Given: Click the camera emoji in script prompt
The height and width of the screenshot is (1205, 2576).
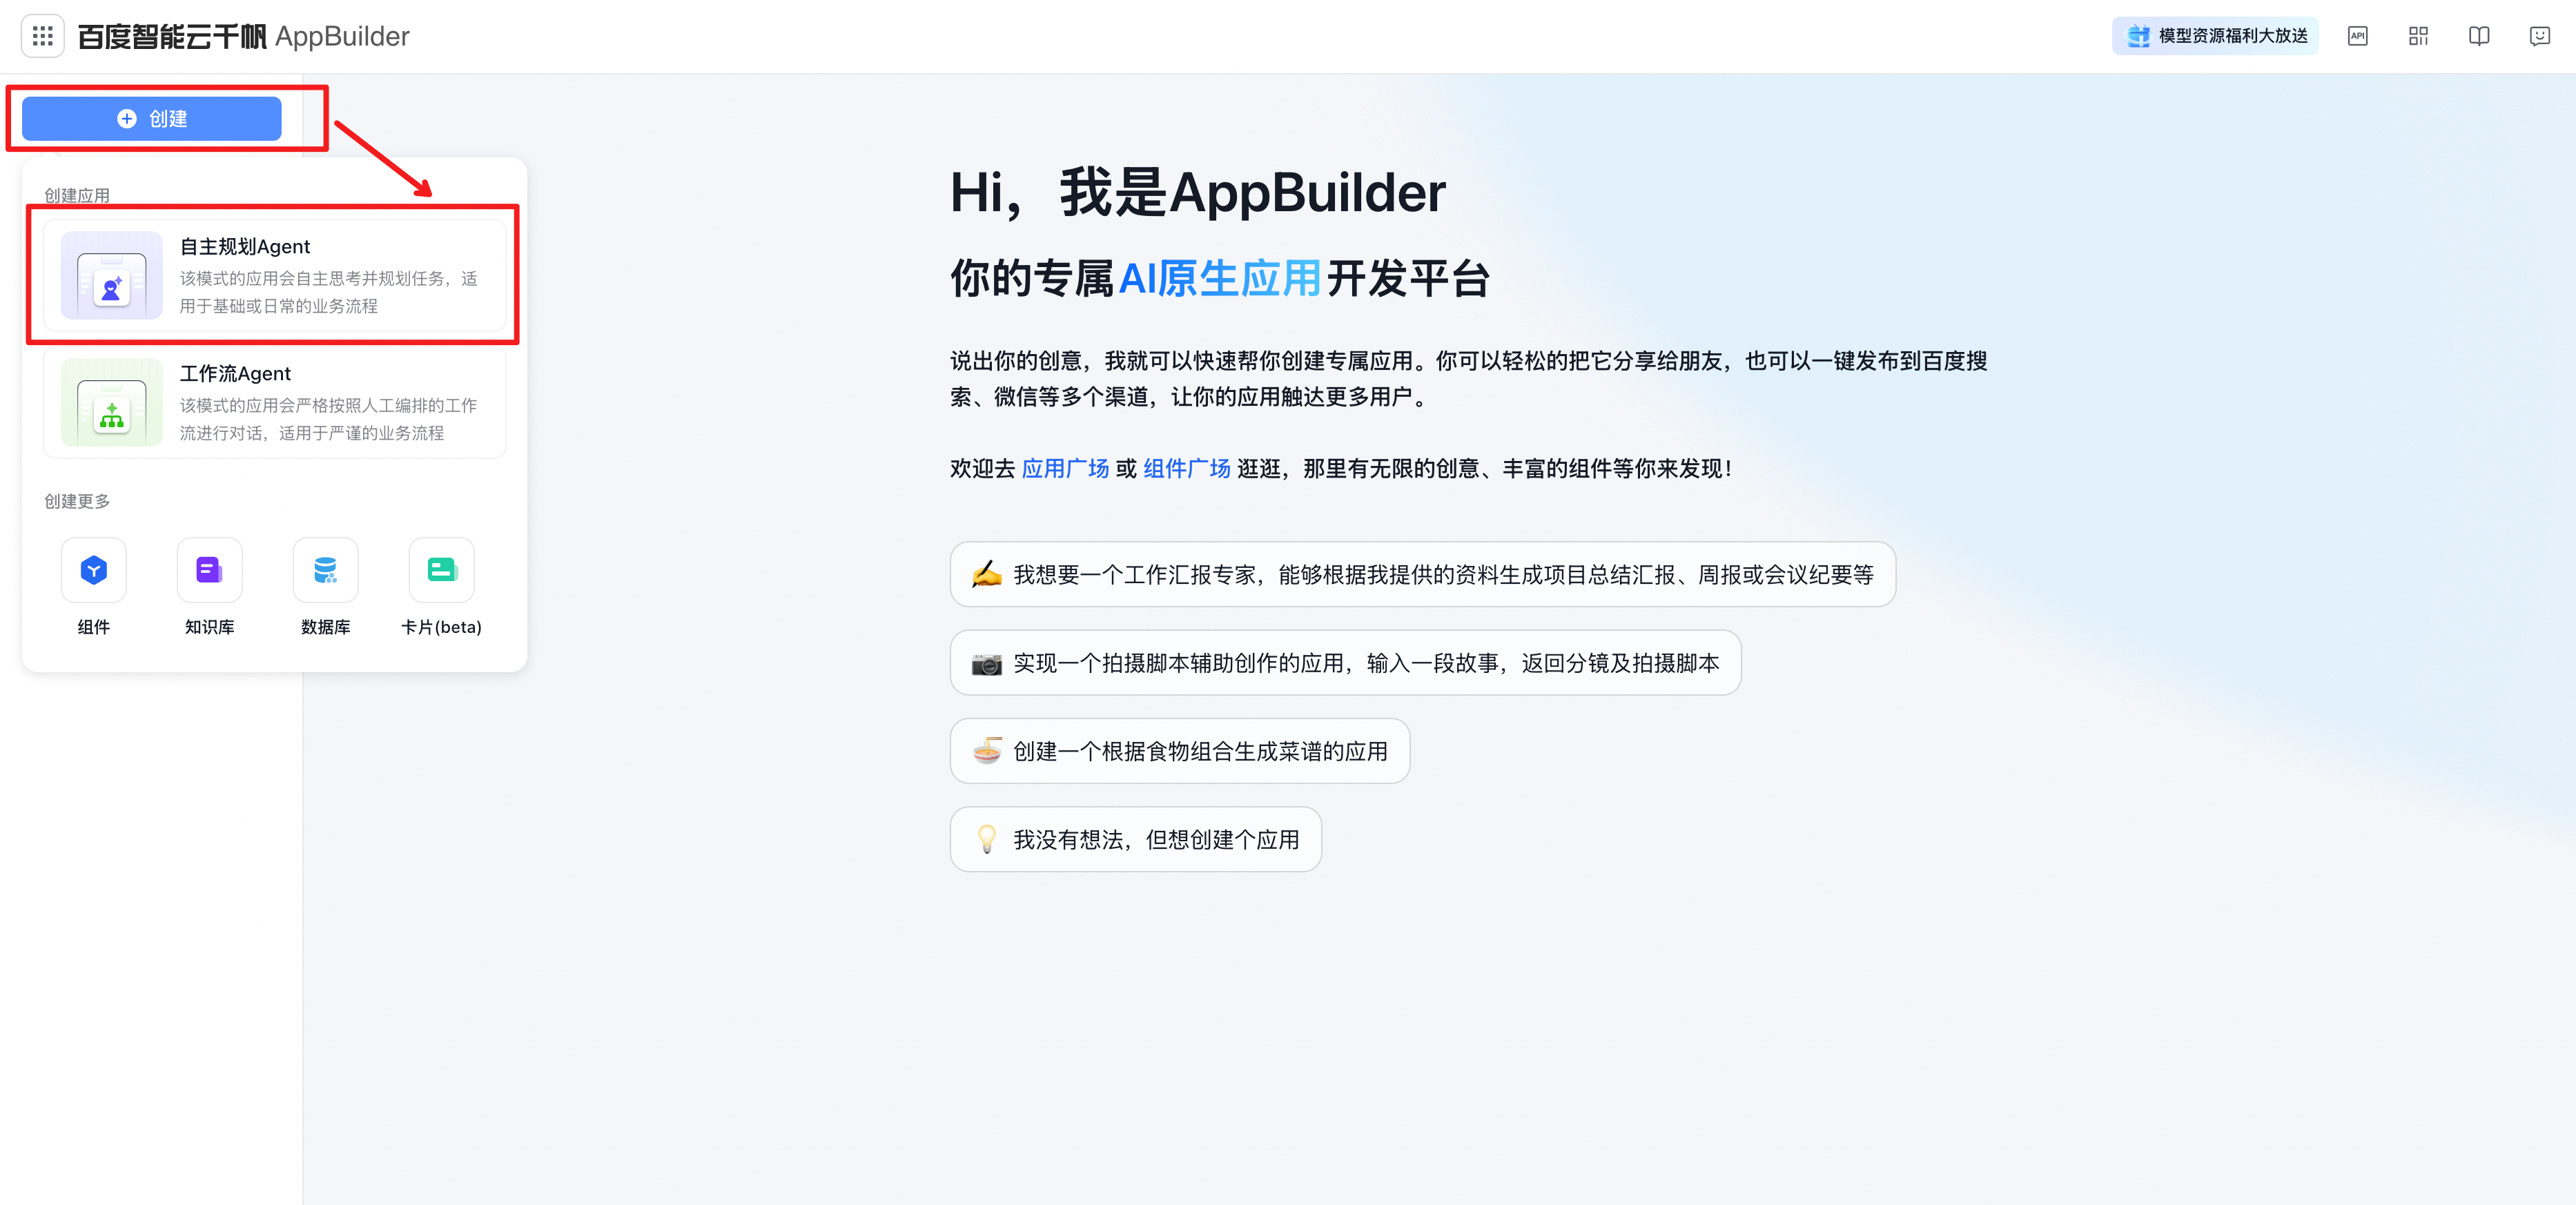Looking at the screenshot, I should tap(987, 663).
